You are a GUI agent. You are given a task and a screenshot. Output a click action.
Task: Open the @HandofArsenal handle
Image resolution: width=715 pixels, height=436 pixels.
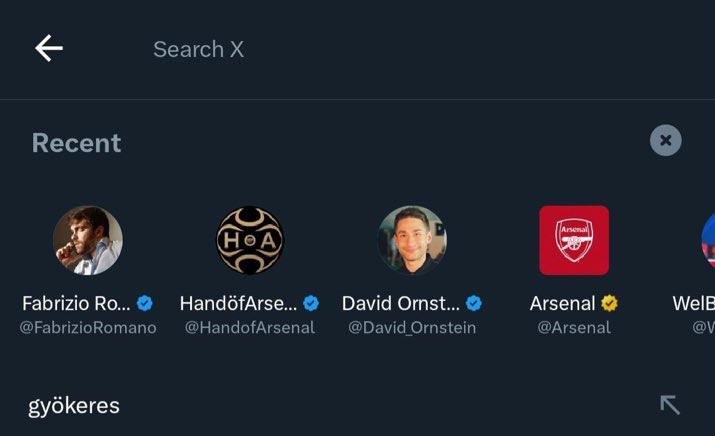click(250, 328)
